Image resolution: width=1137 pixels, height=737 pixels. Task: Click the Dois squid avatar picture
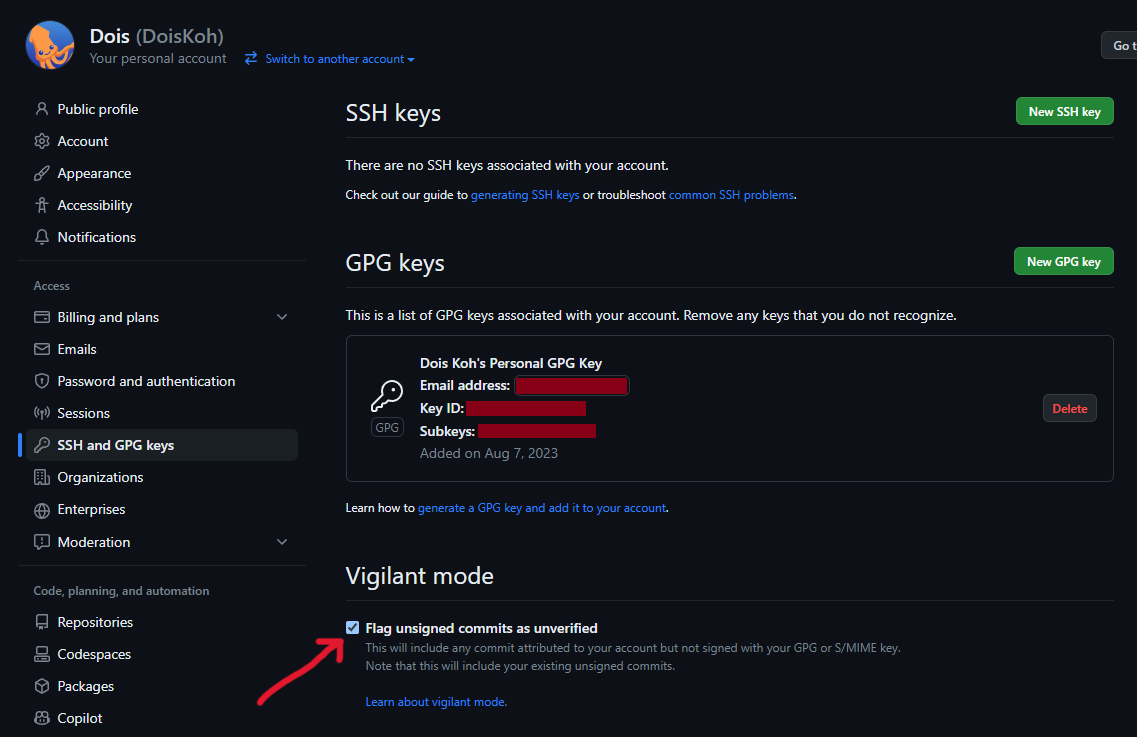50,45
